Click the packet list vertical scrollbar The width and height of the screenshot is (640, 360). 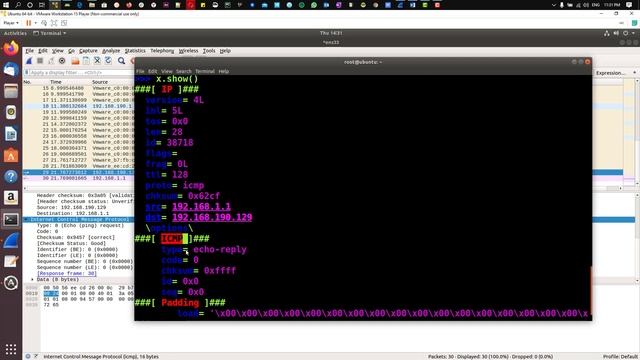coord(637,131)
